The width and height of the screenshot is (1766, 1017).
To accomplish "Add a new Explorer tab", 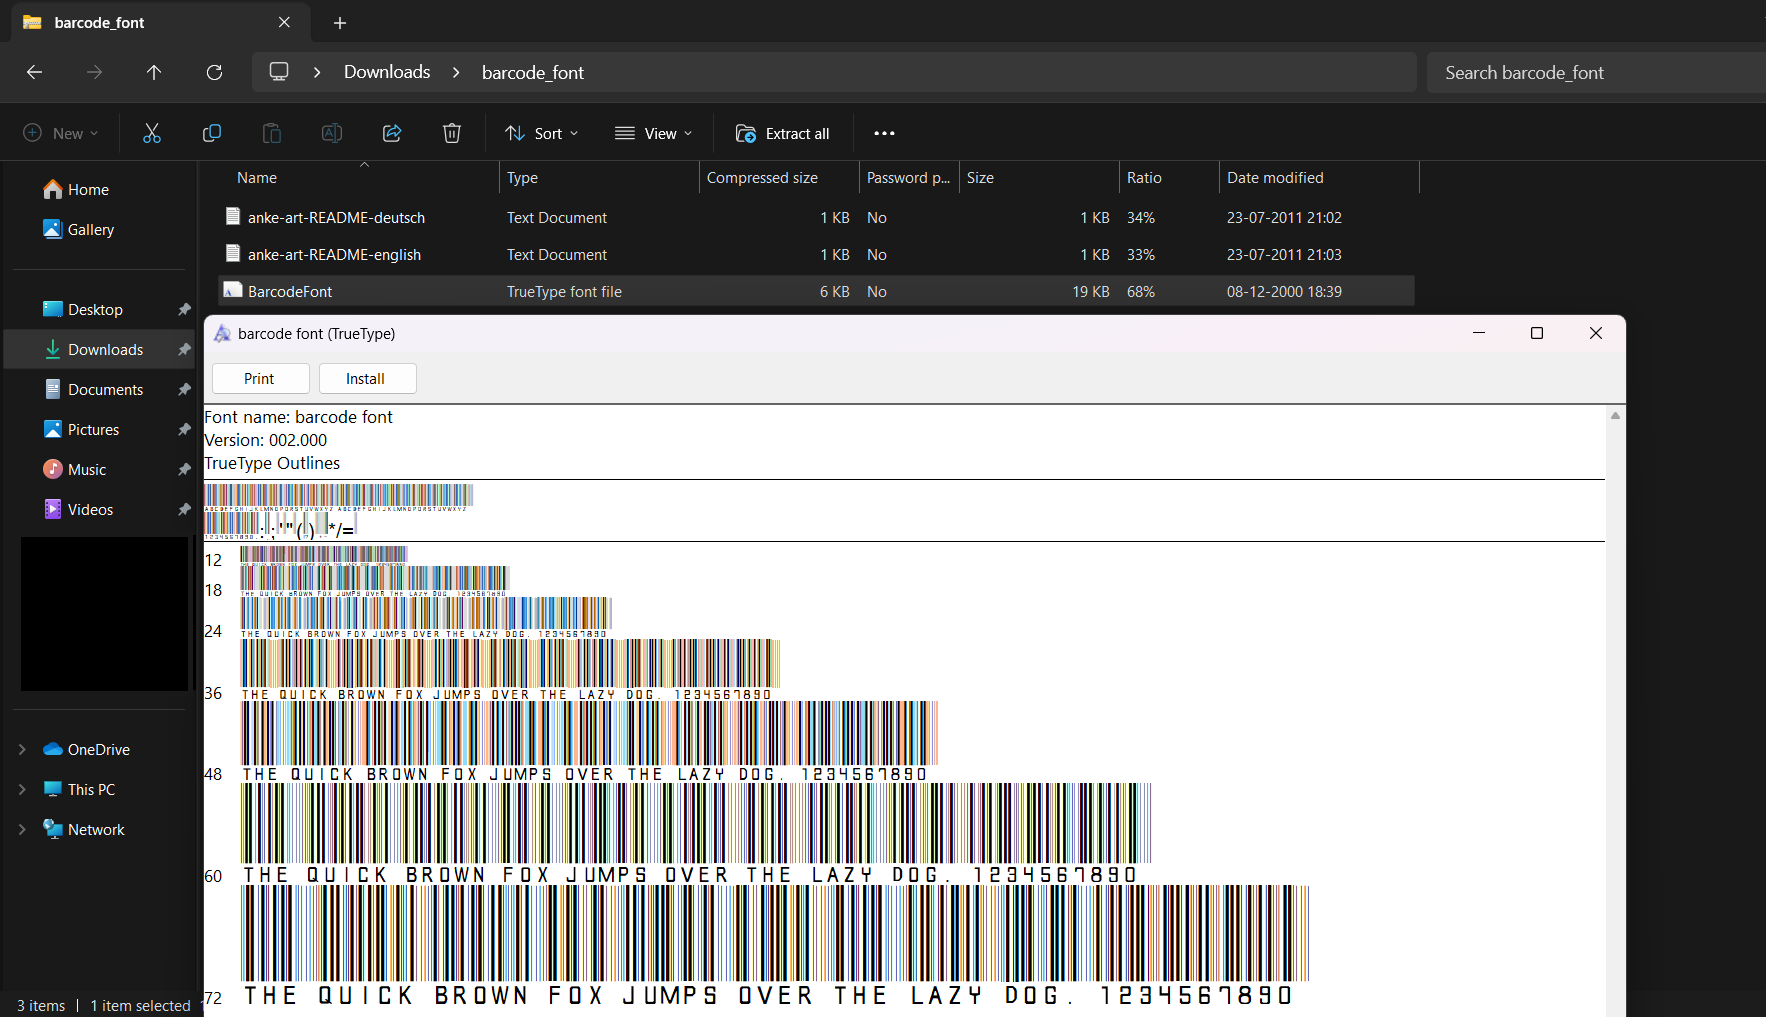I will tap(340, 22).
